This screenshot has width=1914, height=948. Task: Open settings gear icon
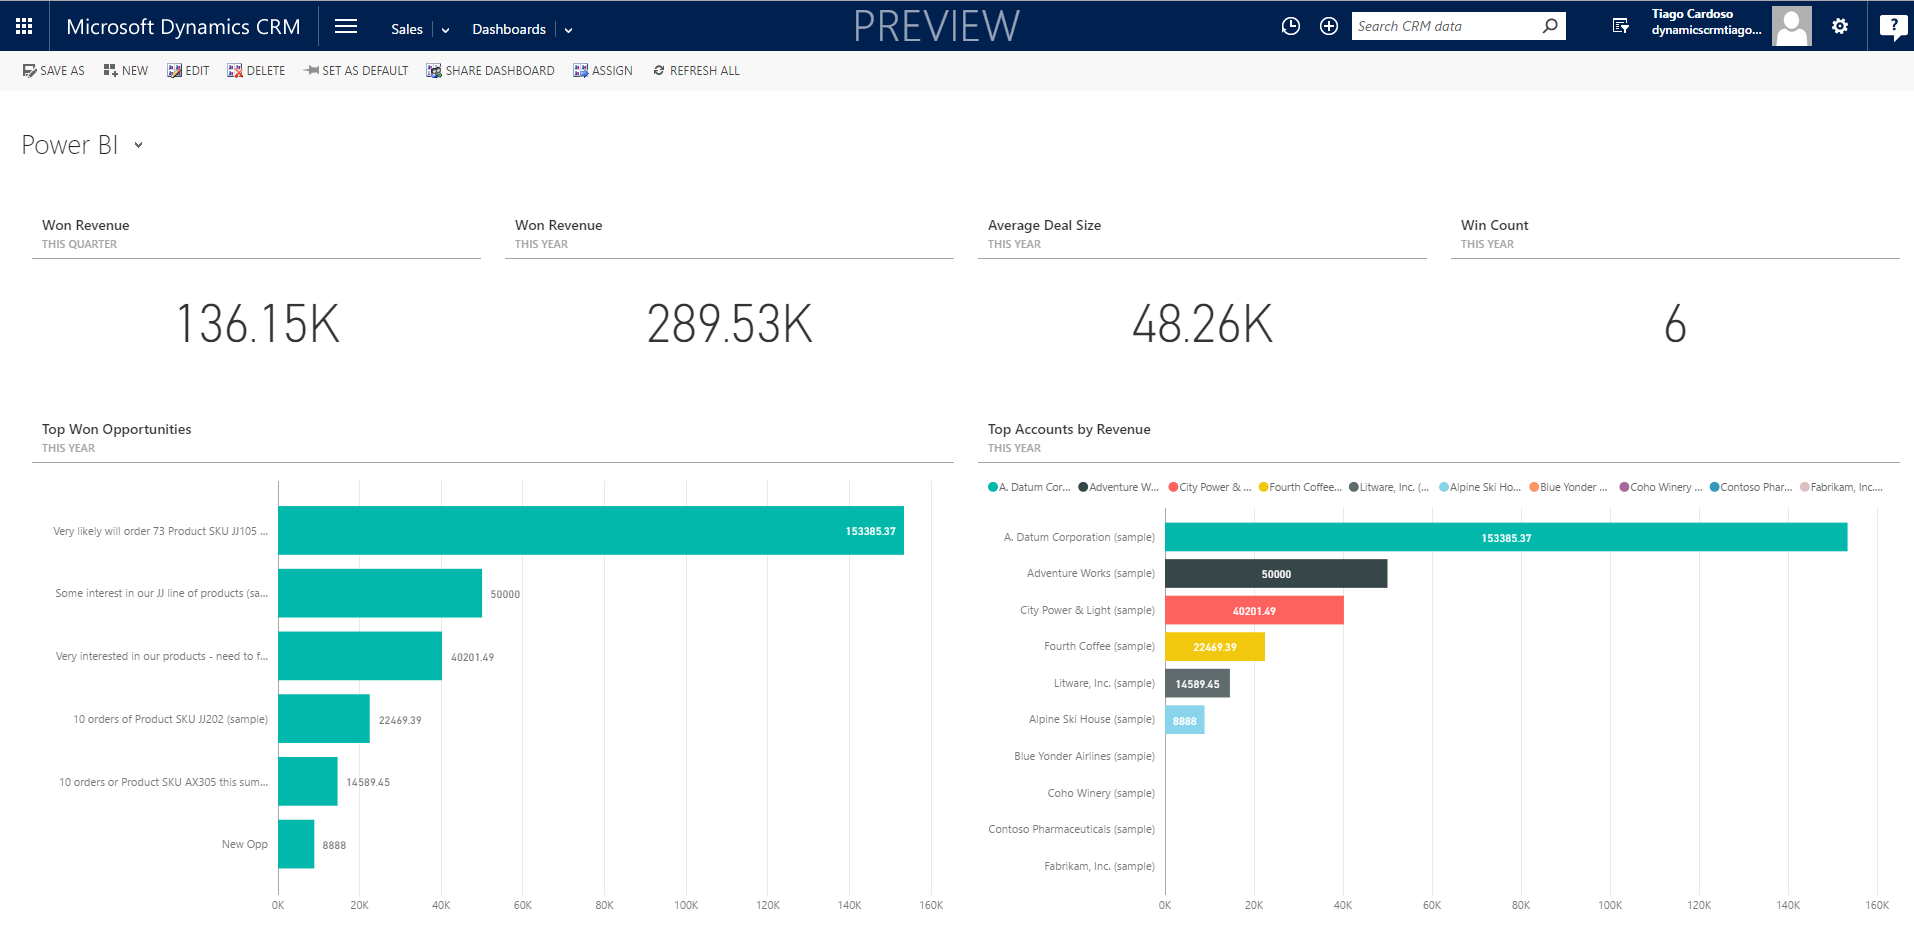pyautogui.click(x=1839, y=26)
